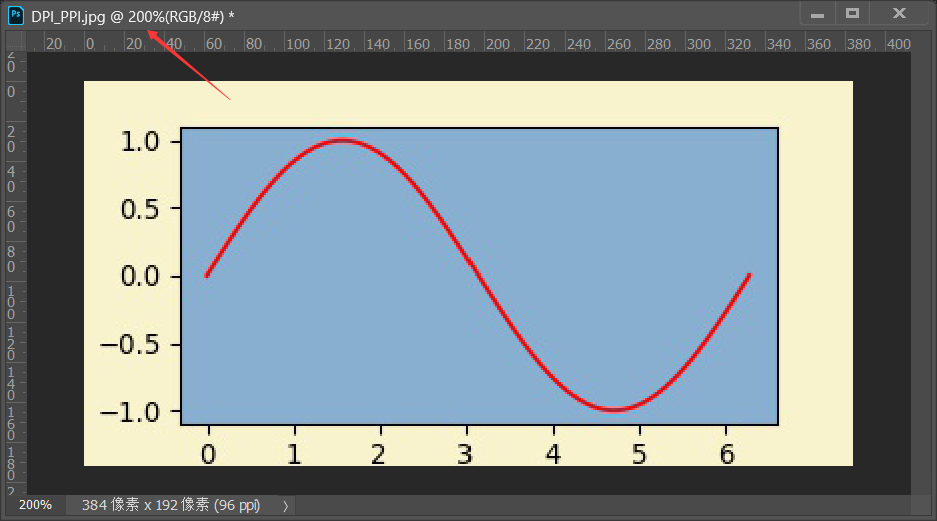Click the '2' x-axis label on the plot
Viewport: 937px width, 521px height.
coord(378,455)
